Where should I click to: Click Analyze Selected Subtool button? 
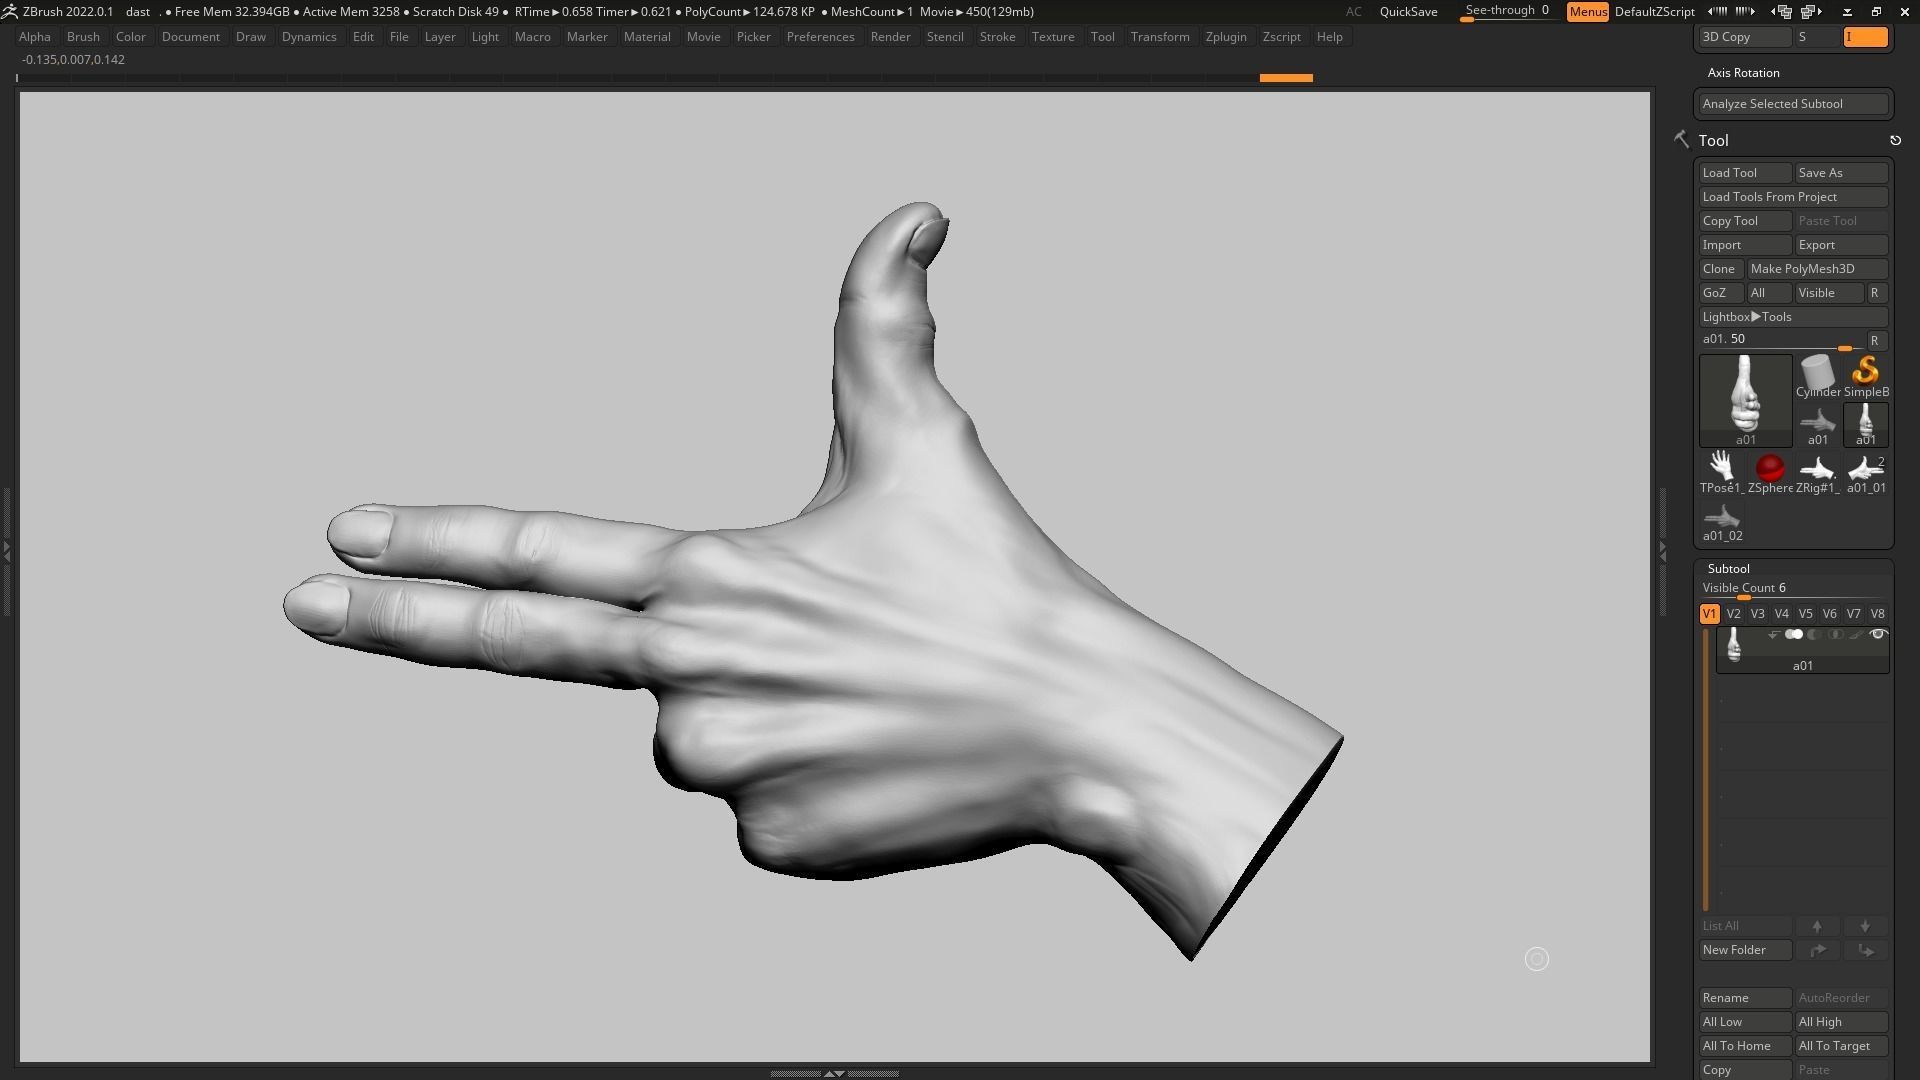click(x=1793, y=104)
